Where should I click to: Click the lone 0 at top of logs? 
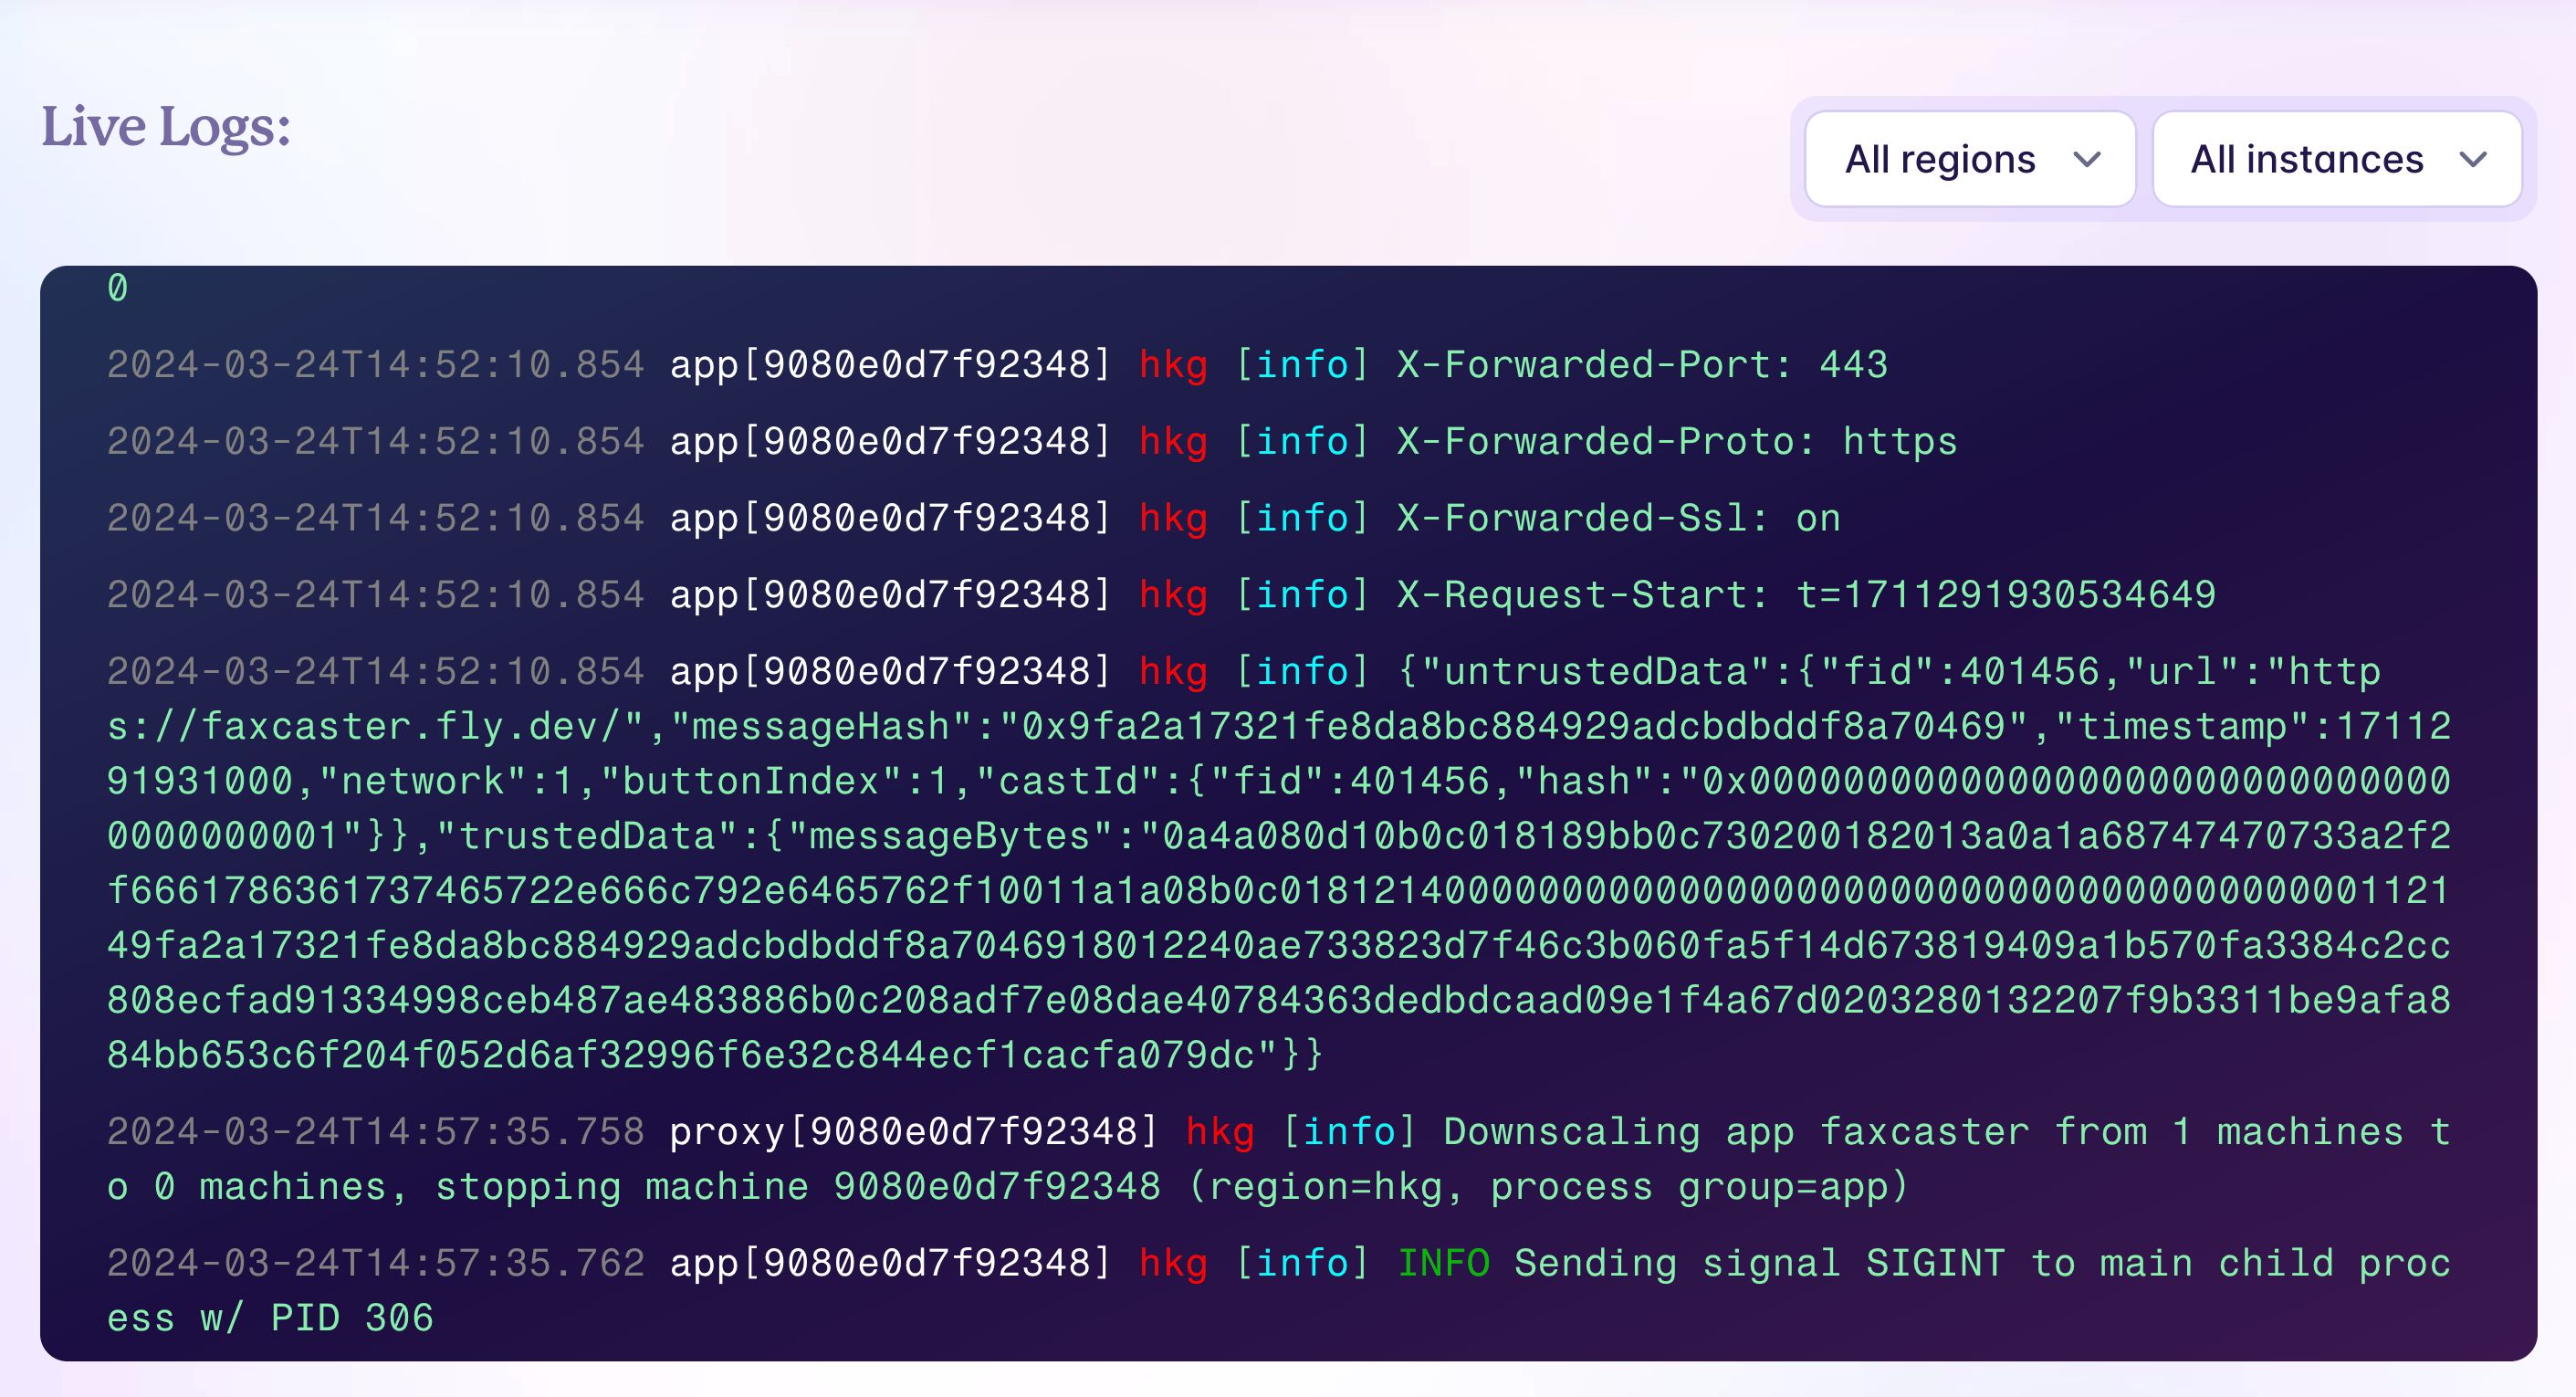[118, 288]
